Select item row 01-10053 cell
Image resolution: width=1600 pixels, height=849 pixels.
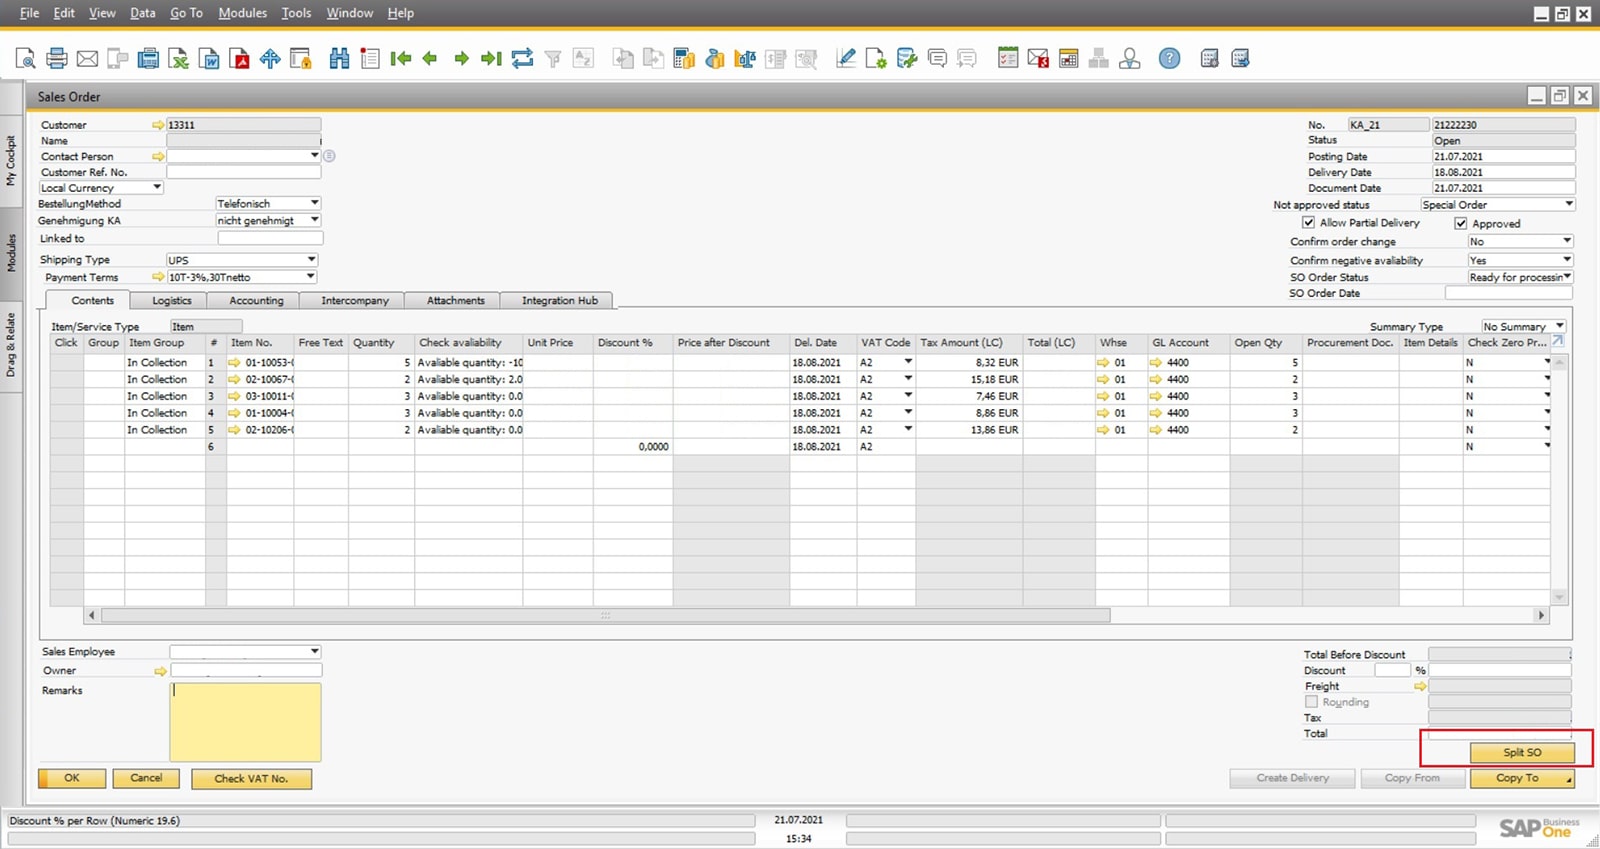click(260, 363)
